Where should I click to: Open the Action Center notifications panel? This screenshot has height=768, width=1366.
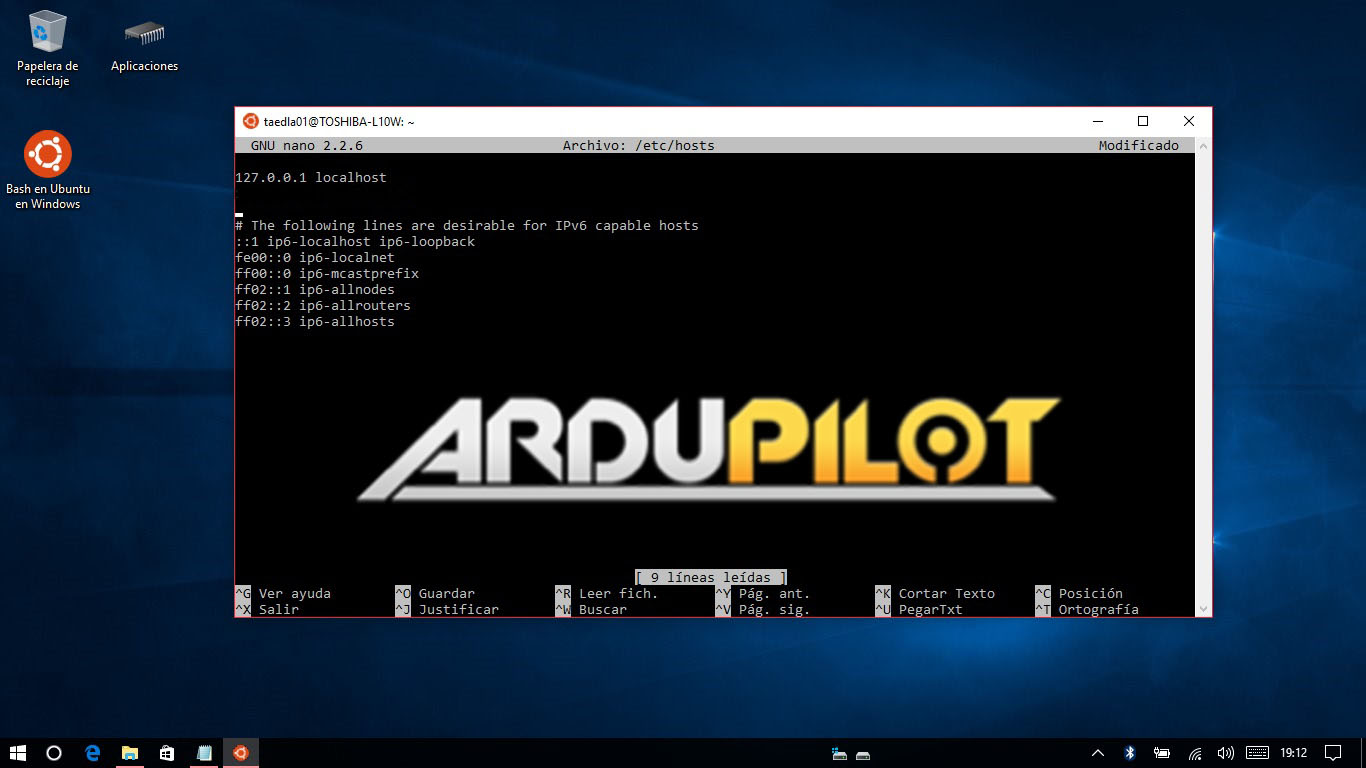click(1333, 753)
